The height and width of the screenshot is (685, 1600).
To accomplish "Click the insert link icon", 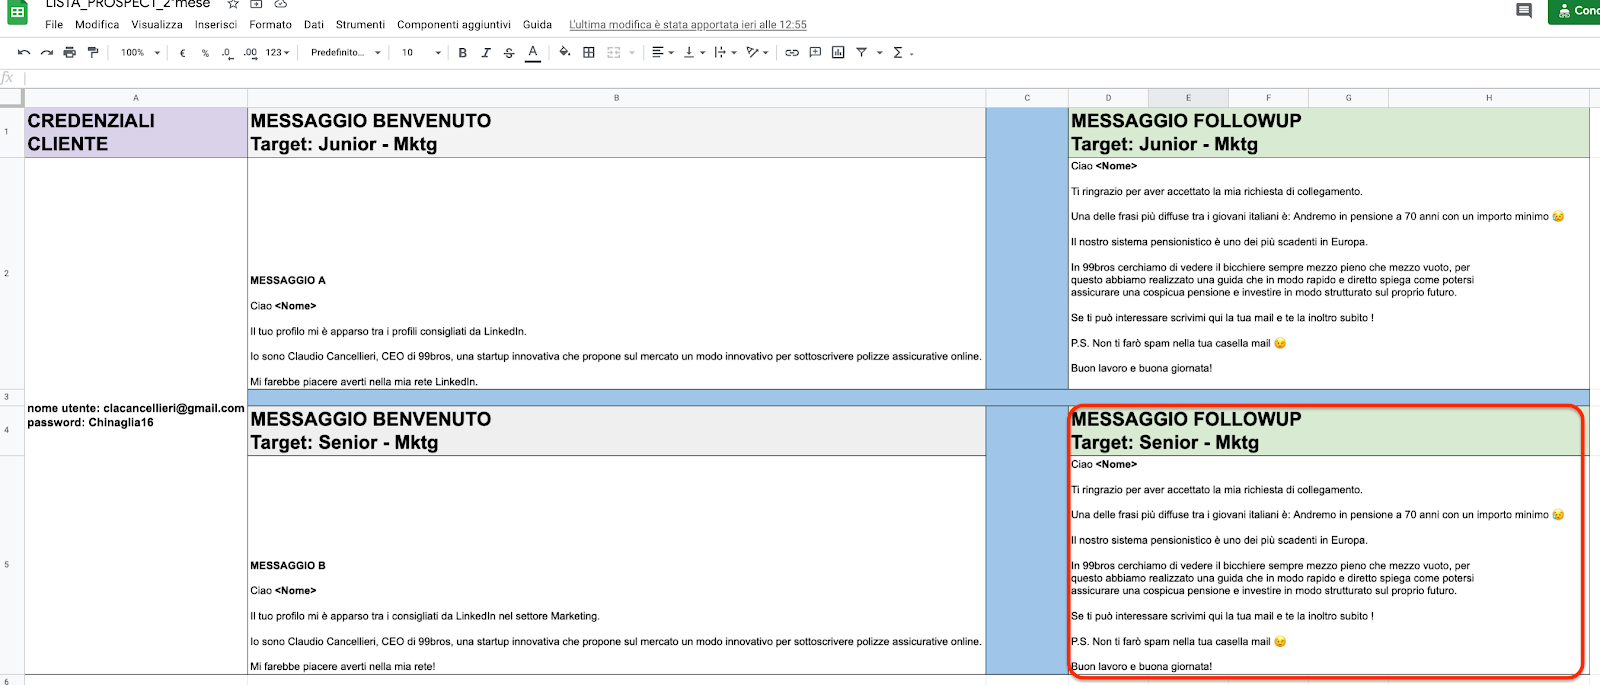I will 792,52.
